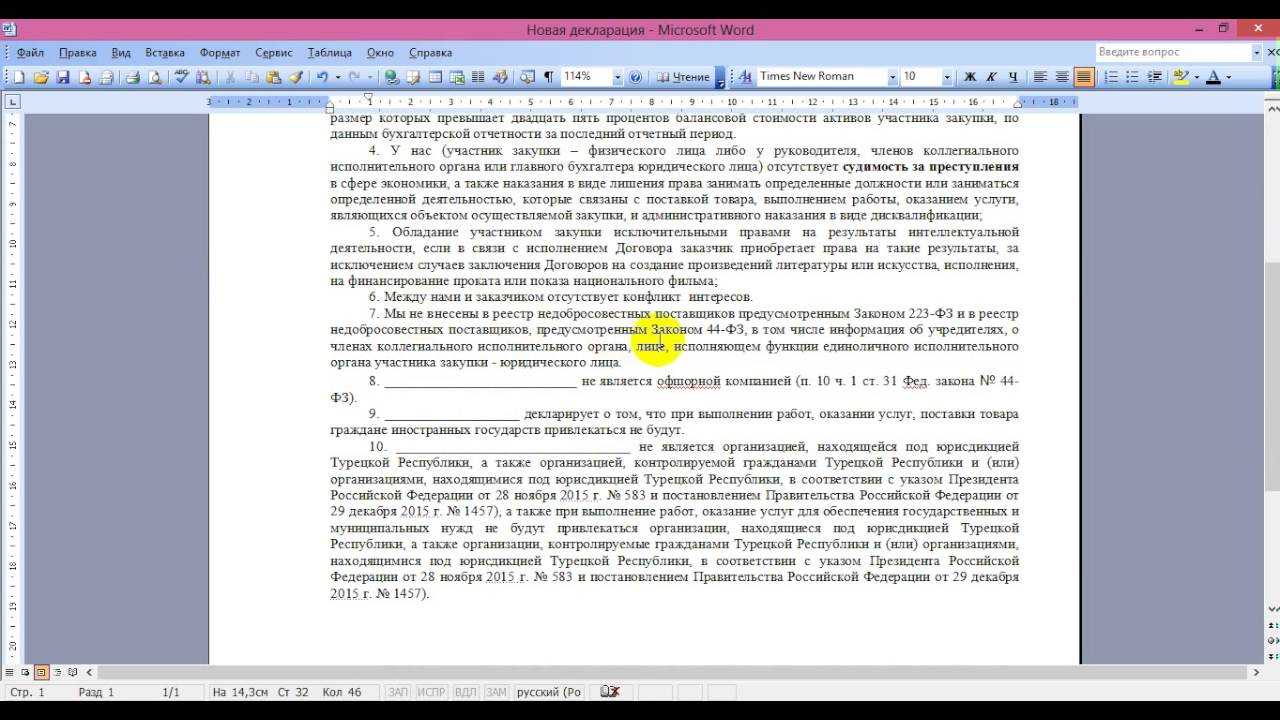Center-align the text

pos(1062,77)
